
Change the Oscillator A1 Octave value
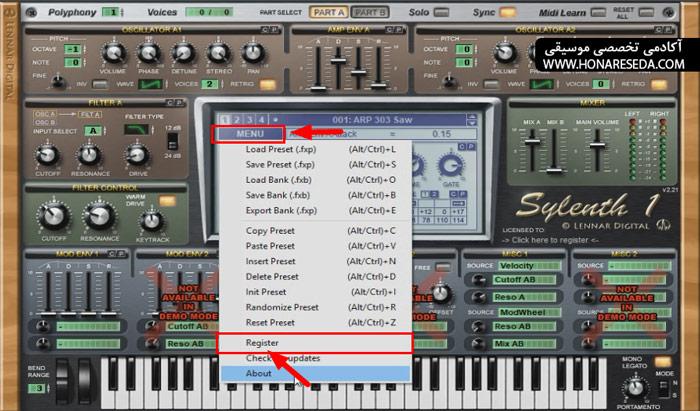[x=74, y=49]
